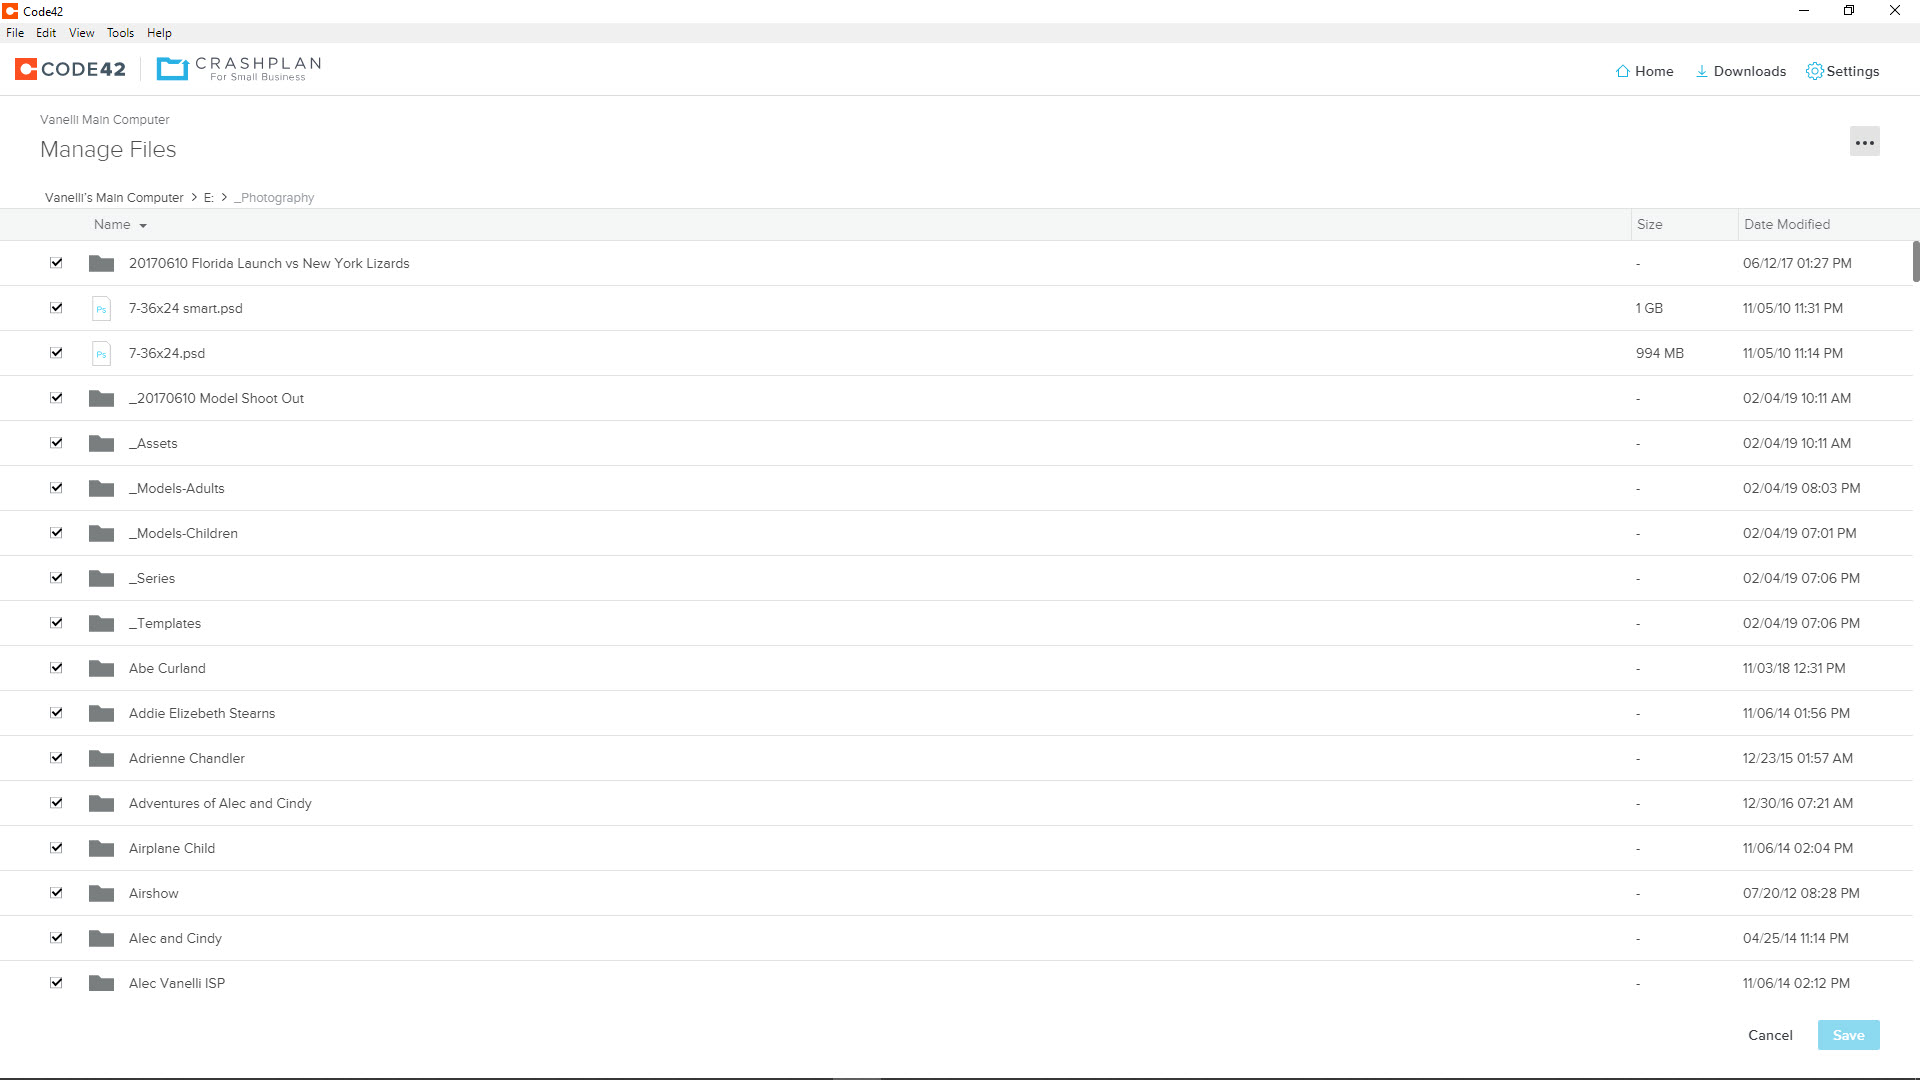Click the _Assets folder icon
The height and width of the screenshot is (1080, 1920).
pos(101,443)
